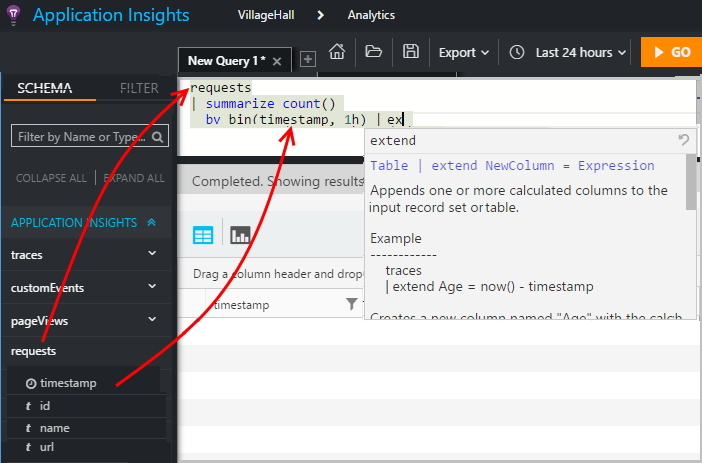Filter the timestamp results column

pyautogui.click(x=352, y=304)
